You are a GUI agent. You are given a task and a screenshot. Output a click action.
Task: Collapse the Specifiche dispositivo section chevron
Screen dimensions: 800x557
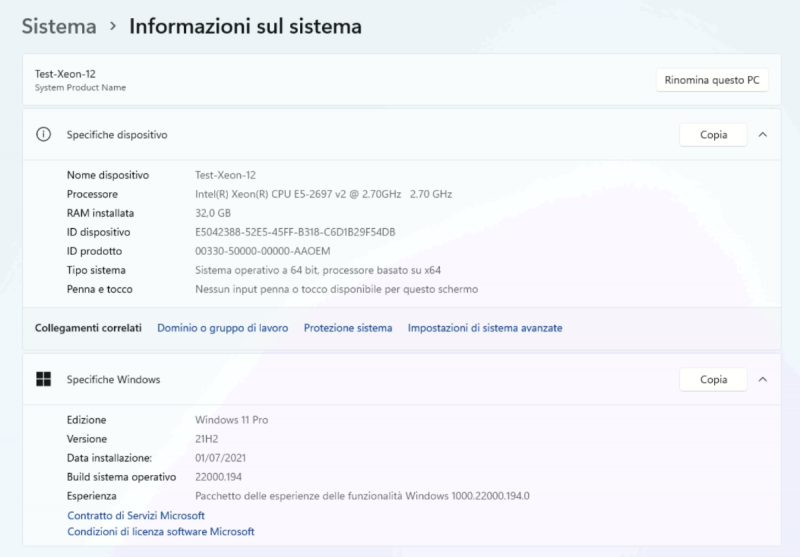coord(763,134)
